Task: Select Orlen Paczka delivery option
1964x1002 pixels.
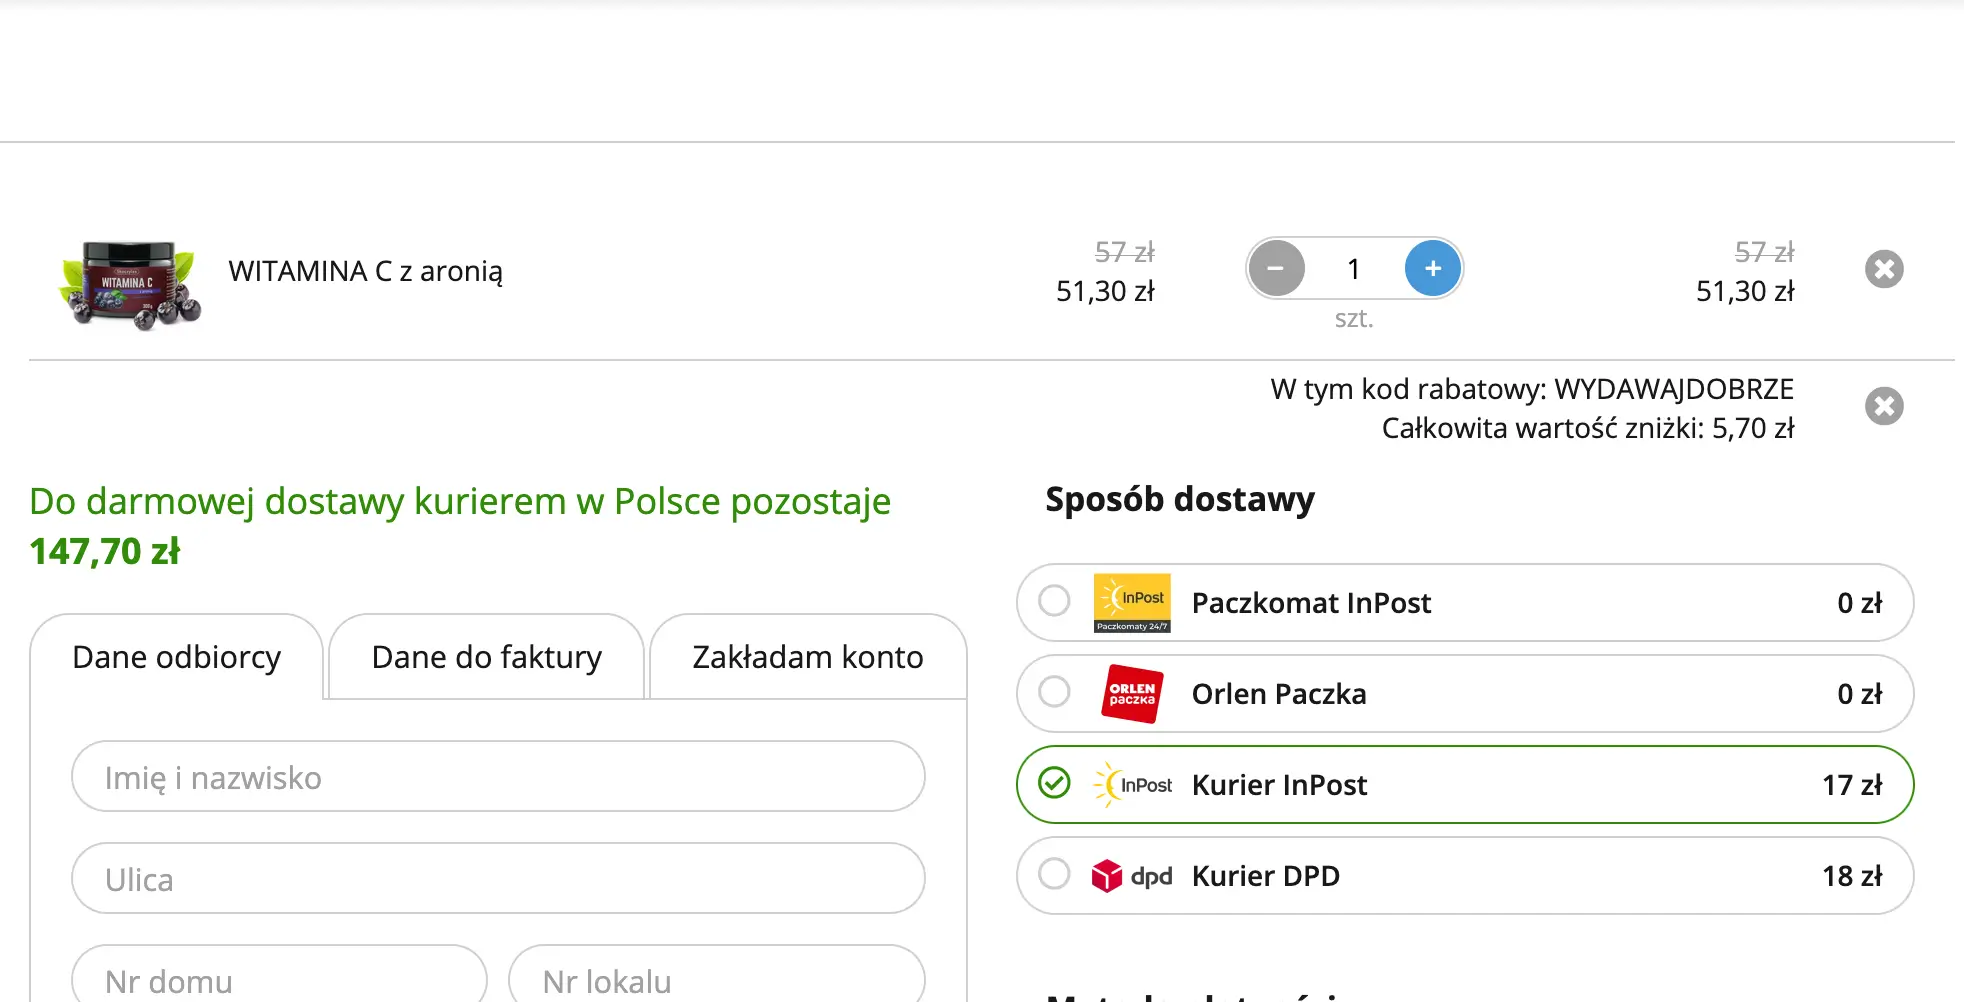Action: [x=1054, y=693]
